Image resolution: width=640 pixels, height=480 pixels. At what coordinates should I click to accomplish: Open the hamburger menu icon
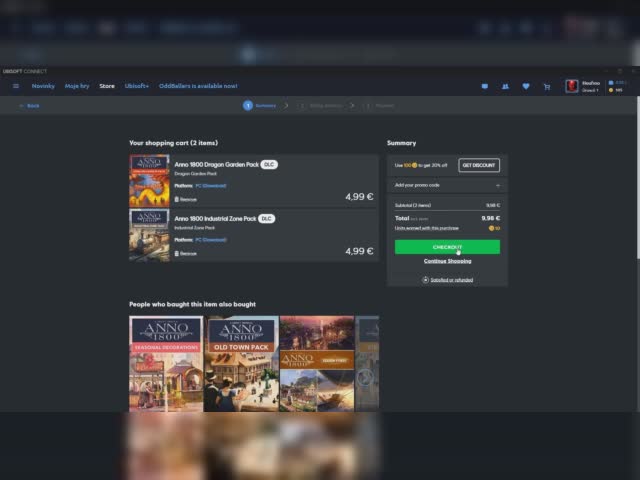[x=16, y=86]
